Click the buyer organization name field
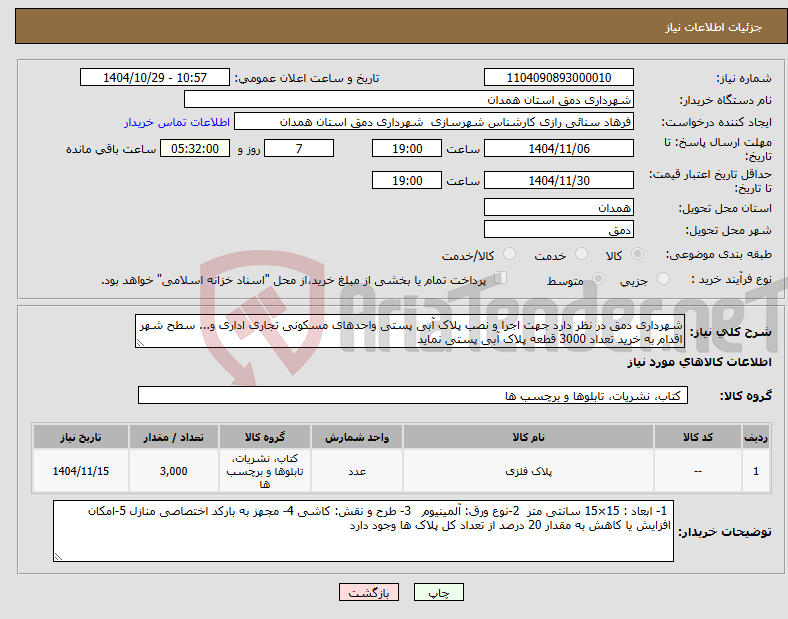This screenshot has width=788, height=619. coord(409,99)
